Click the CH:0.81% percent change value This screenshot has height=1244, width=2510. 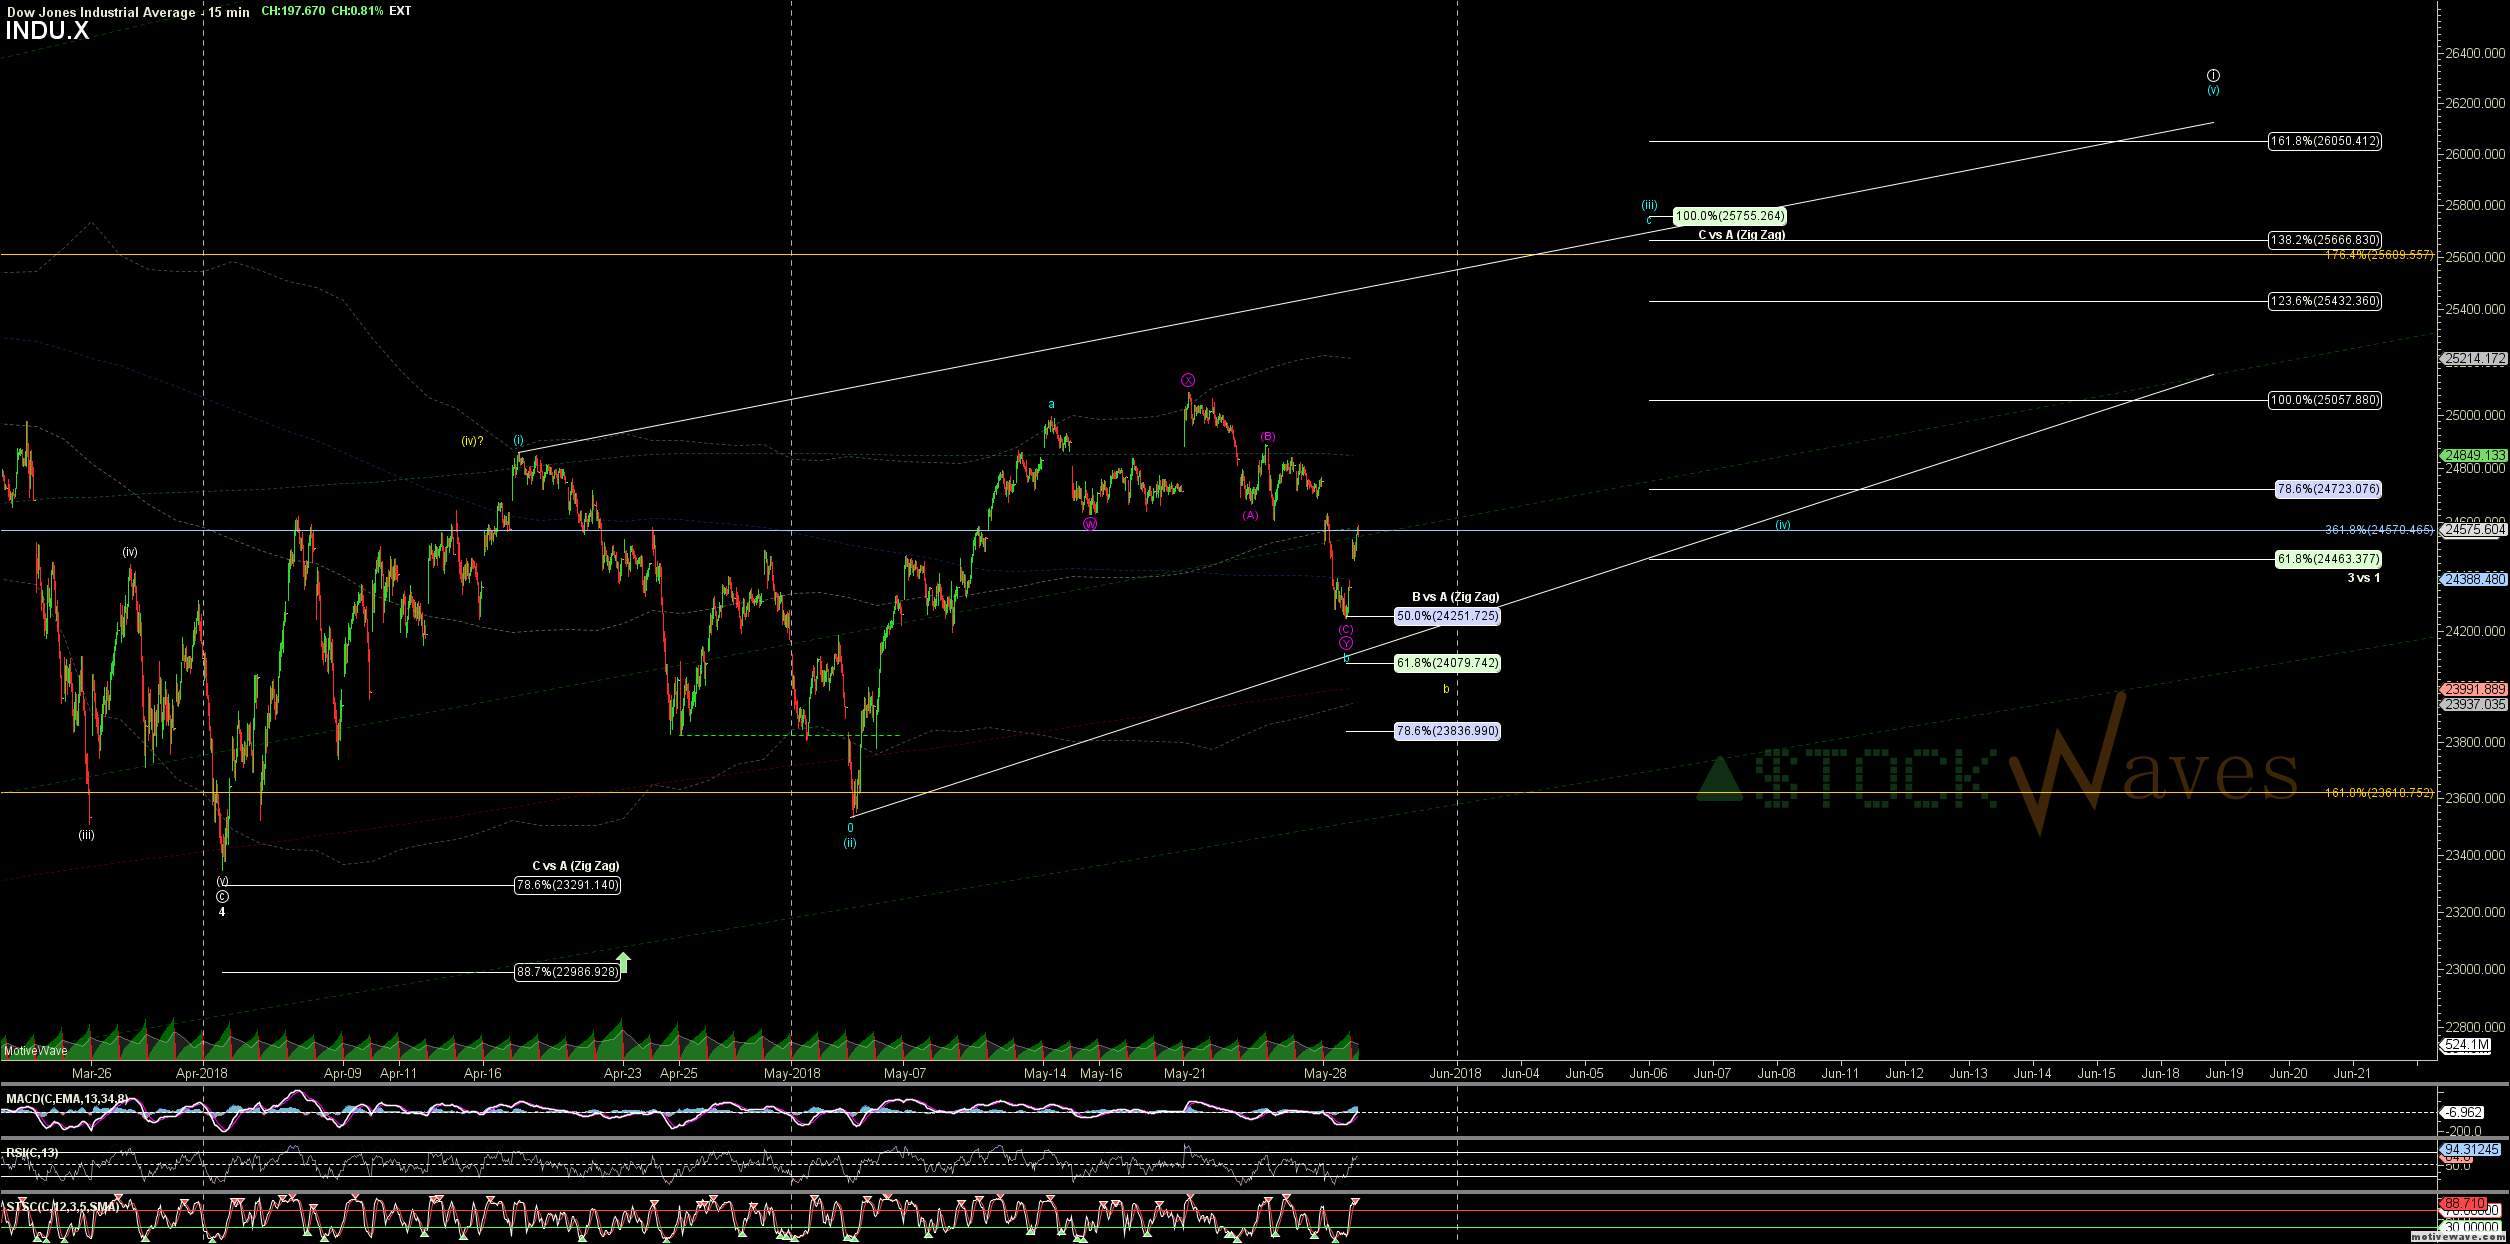coord(357,11)
